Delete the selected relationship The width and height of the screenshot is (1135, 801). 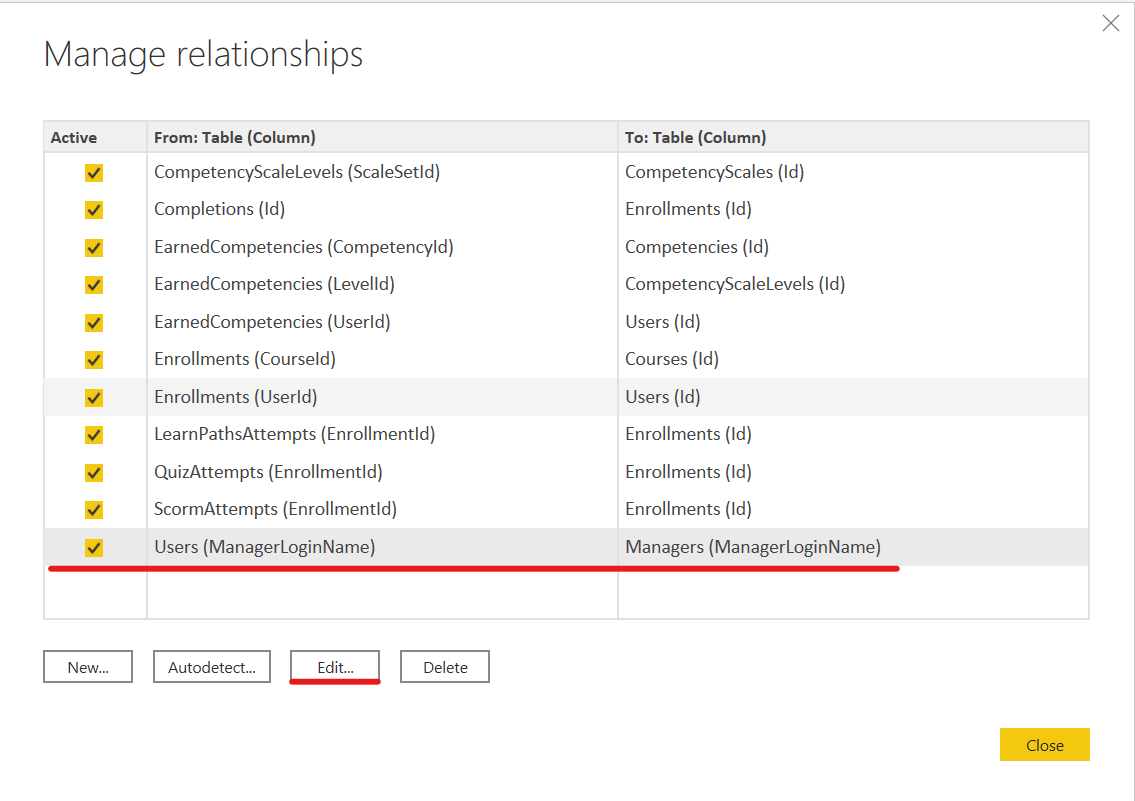445,667
